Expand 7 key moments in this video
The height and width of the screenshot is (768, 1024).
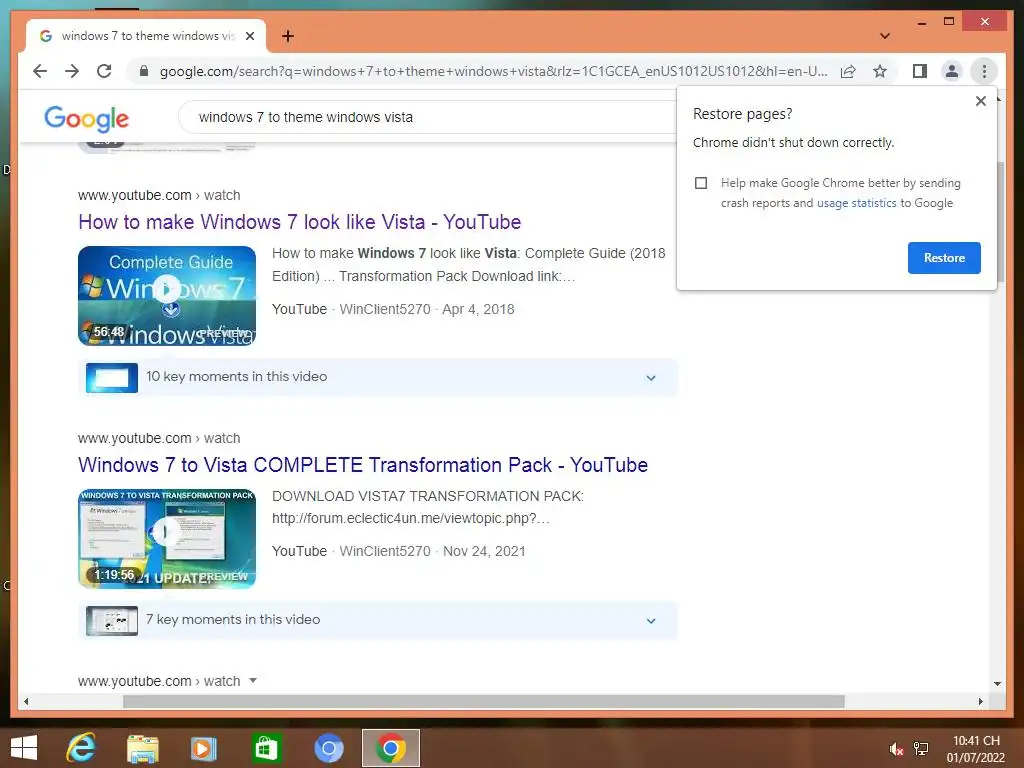click(377, 620)
